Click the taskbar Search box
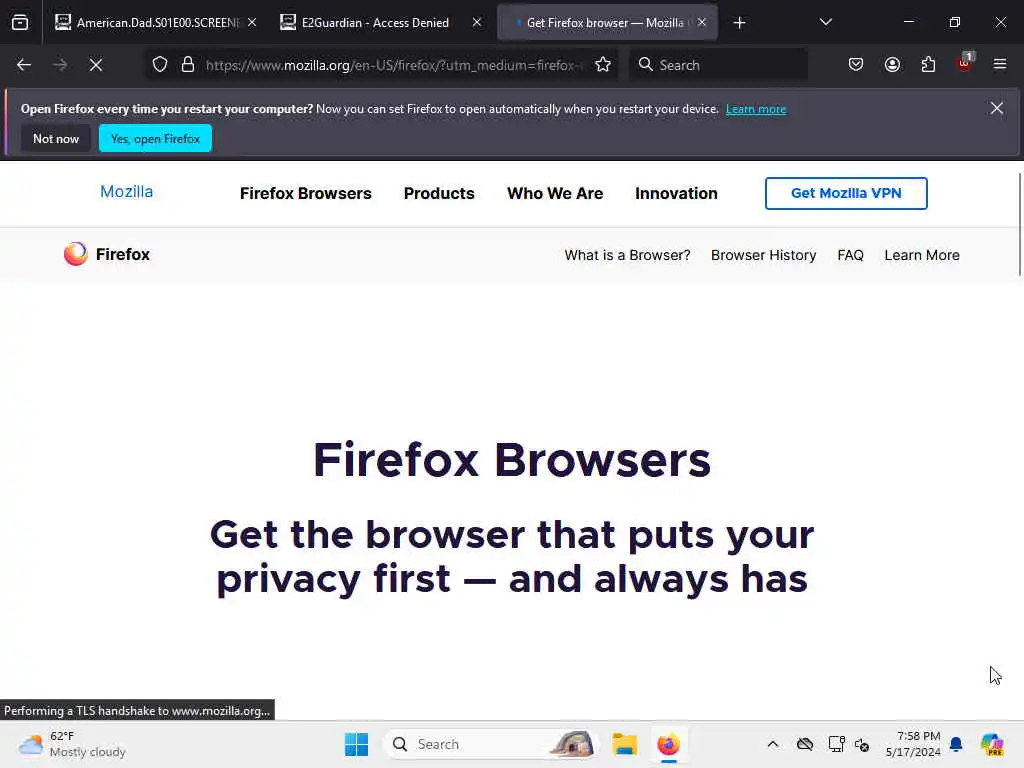 click(x=491, y=744)
